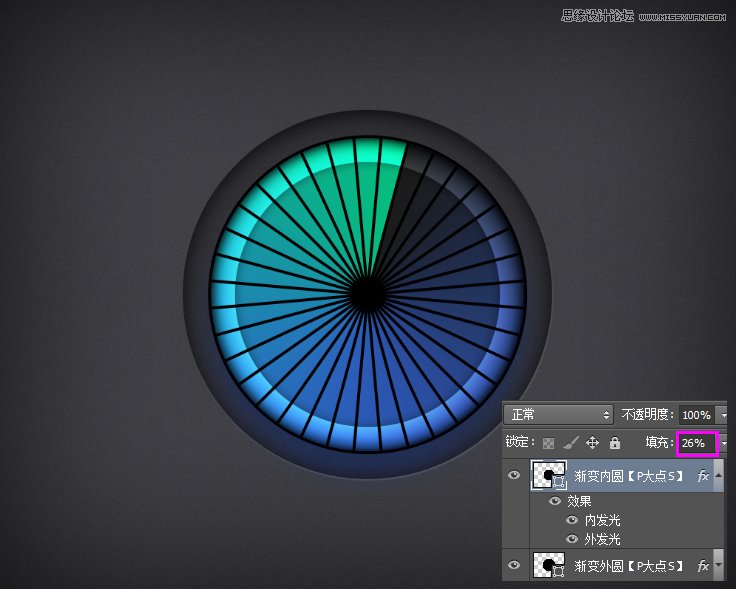Select the 渐变外圆【P大点S】 layer name
Screen dimensions: 736x589
[628, 566]
